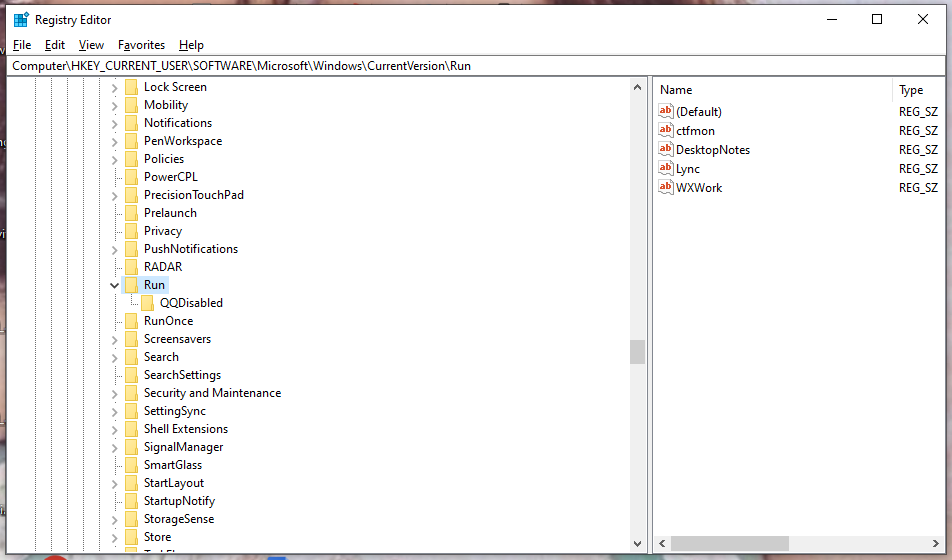Click the Lync string value icon
Screen dimensions: 952x560
click(x=666, y=168)
